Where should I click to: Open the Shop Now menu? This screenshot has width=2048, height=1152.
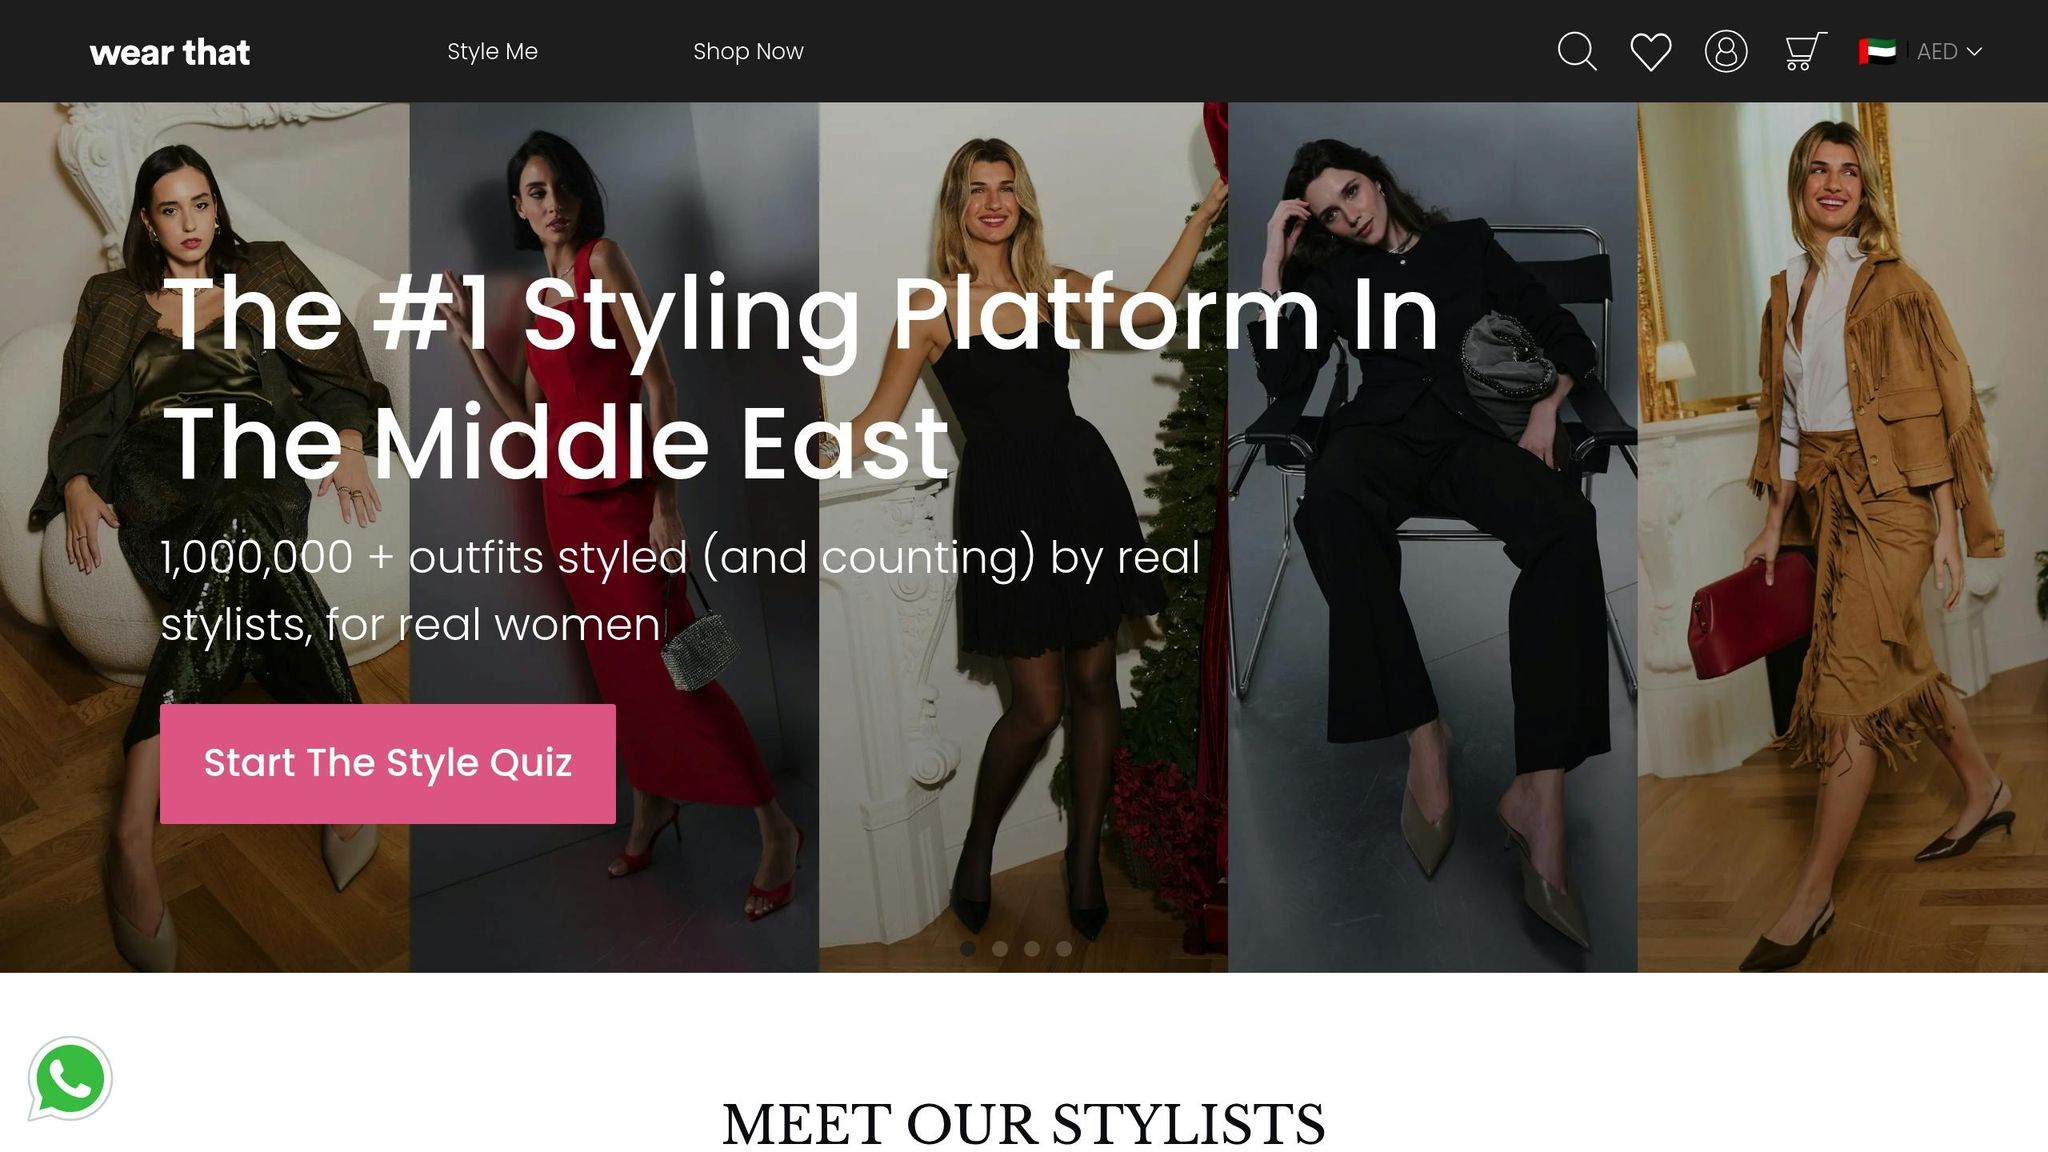point(748,51)
